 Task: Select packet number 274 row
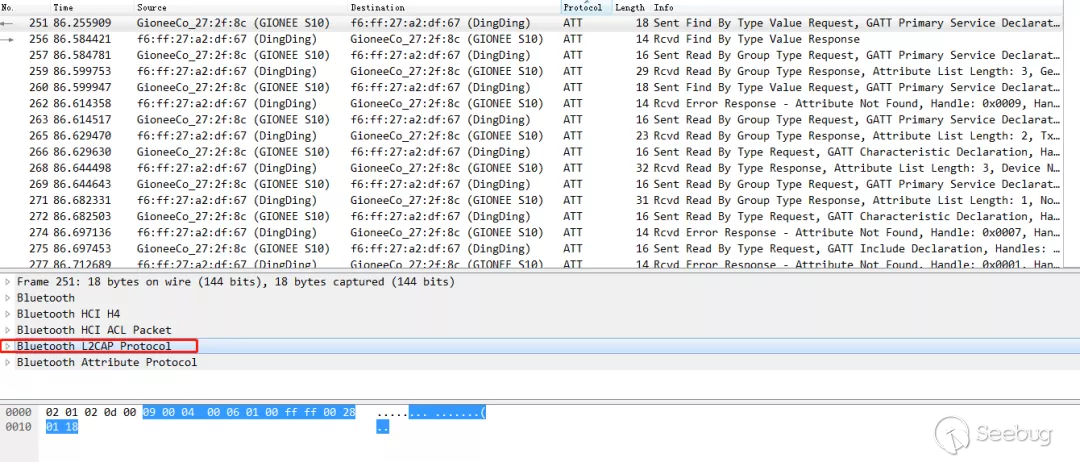point(532,232)
